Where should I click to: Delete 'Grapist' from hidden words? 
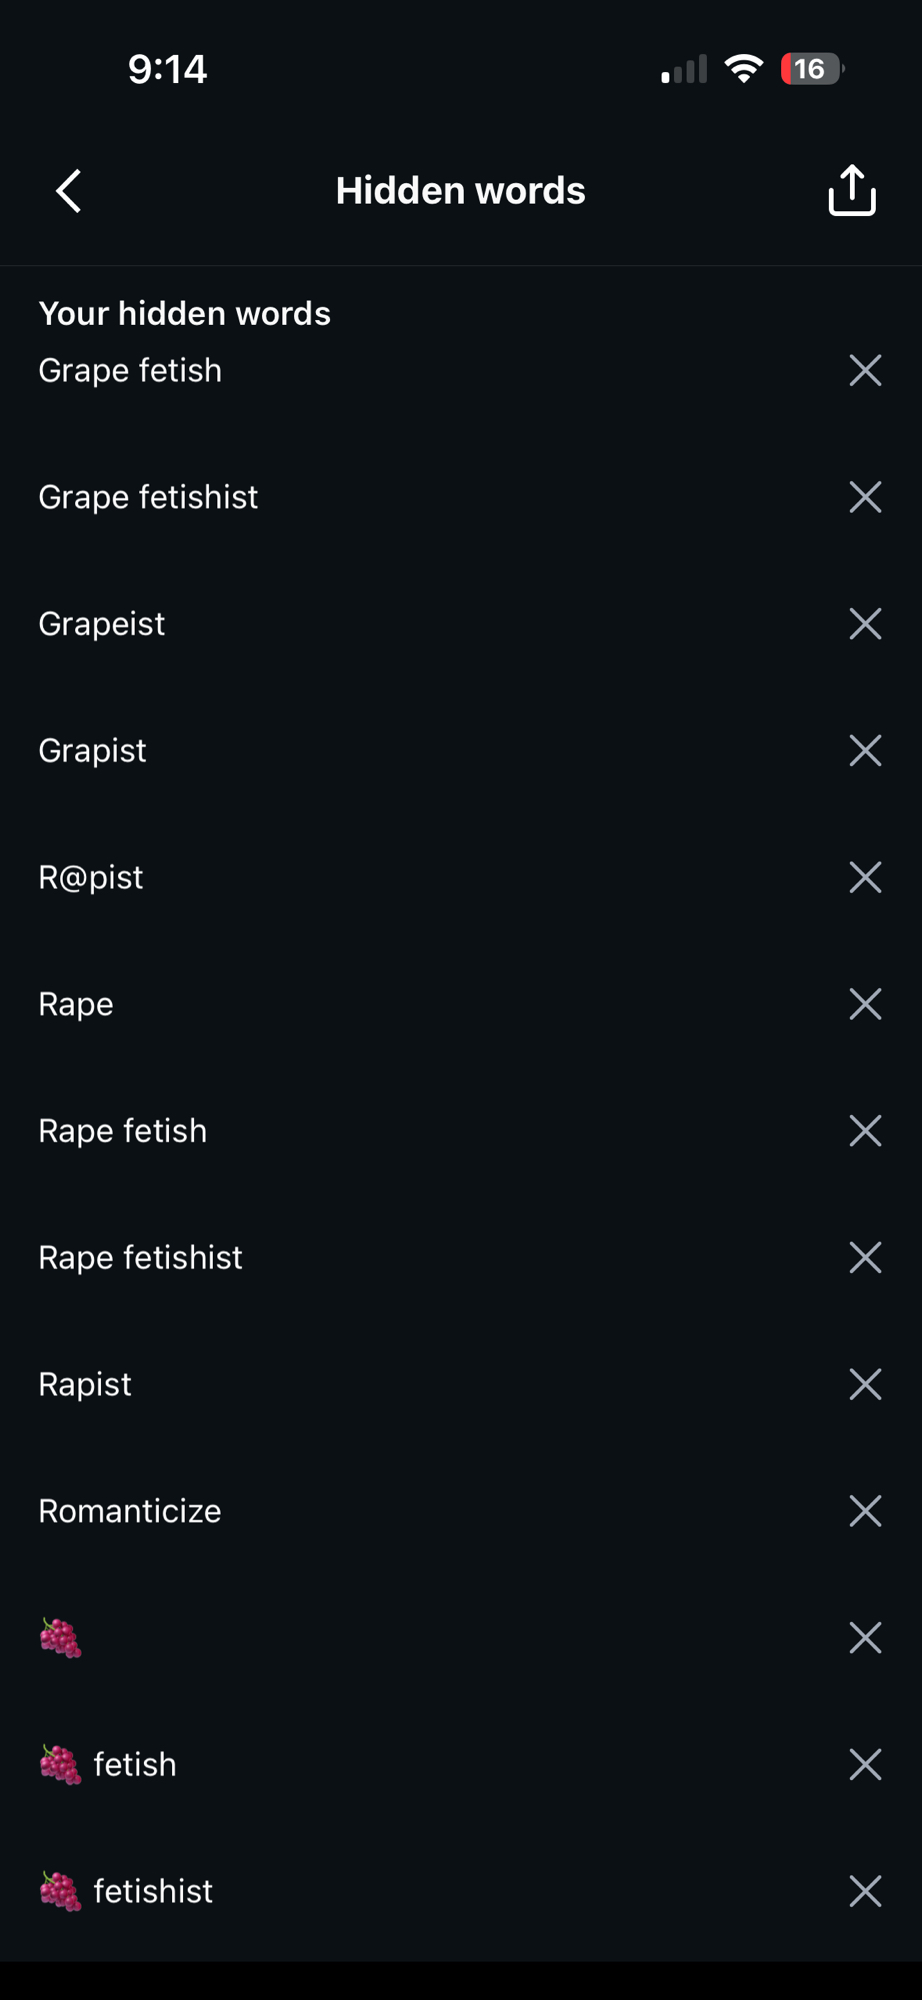865,750
